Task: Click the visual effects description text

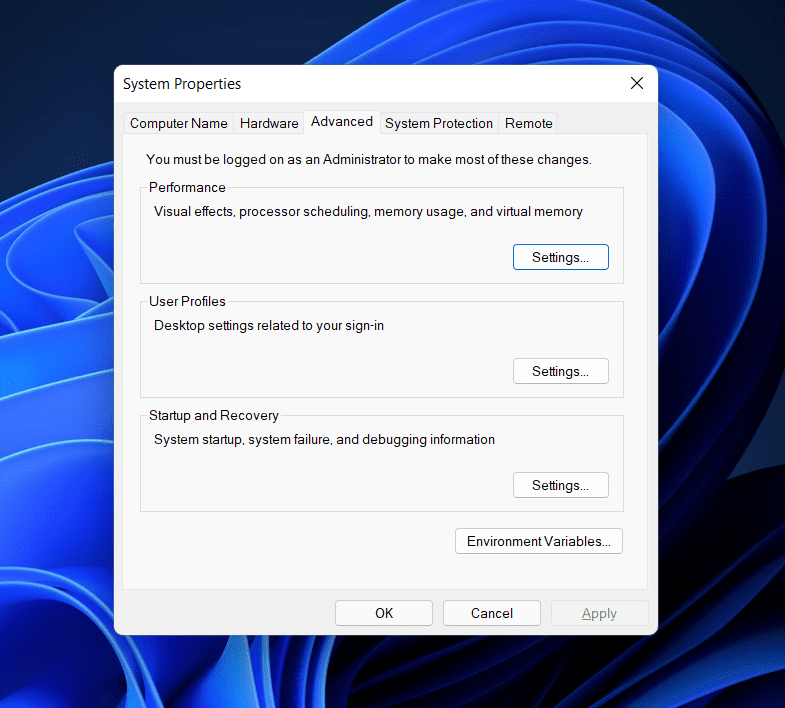Action: coord(368,212)
